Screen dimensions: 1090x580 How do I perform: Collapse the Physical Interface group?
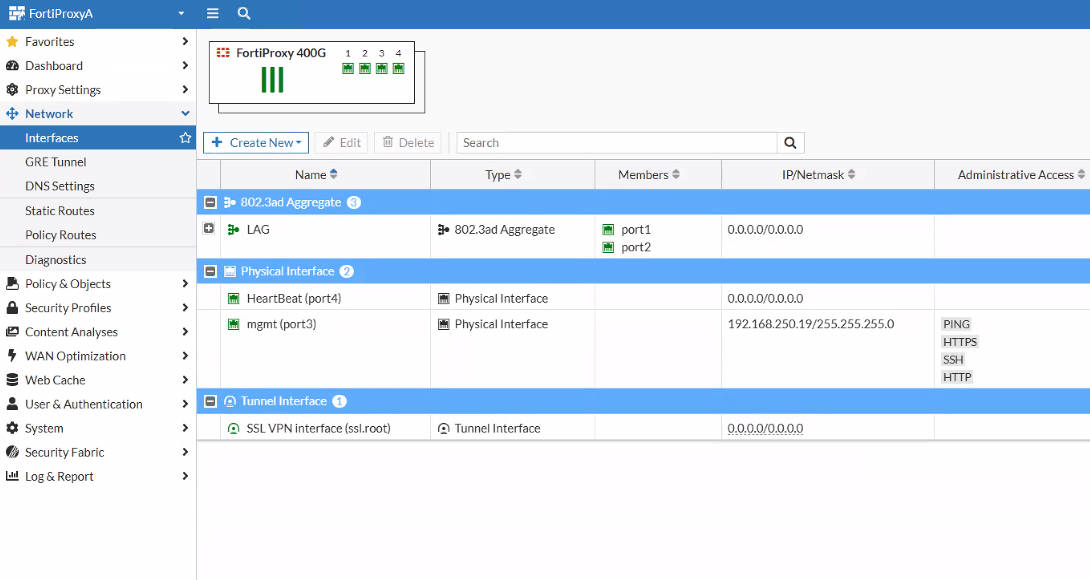(210, 271)
